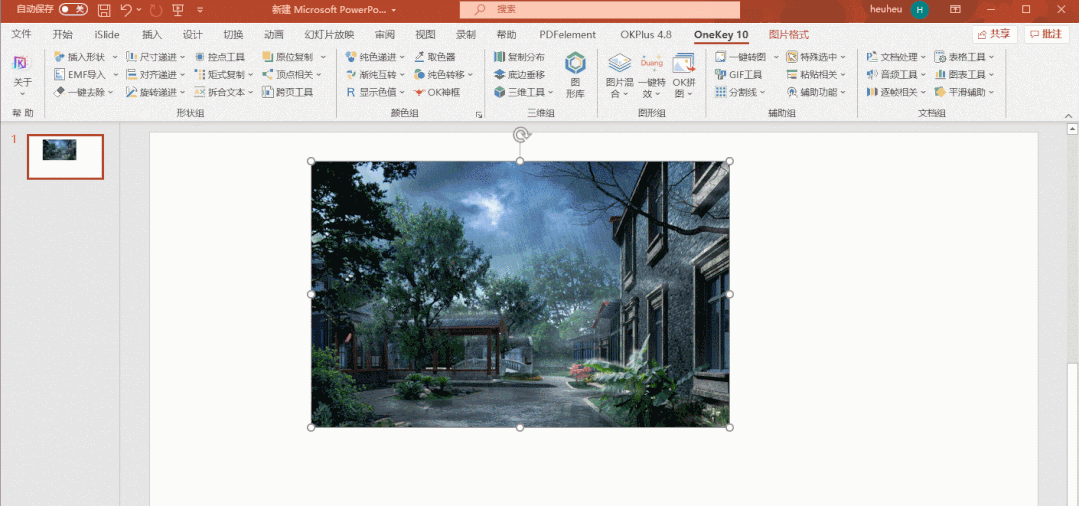Screen dimensions: 1079x506
Task: Switch to the OKPlus 4.8 tab
Action: tap(645, 34)
